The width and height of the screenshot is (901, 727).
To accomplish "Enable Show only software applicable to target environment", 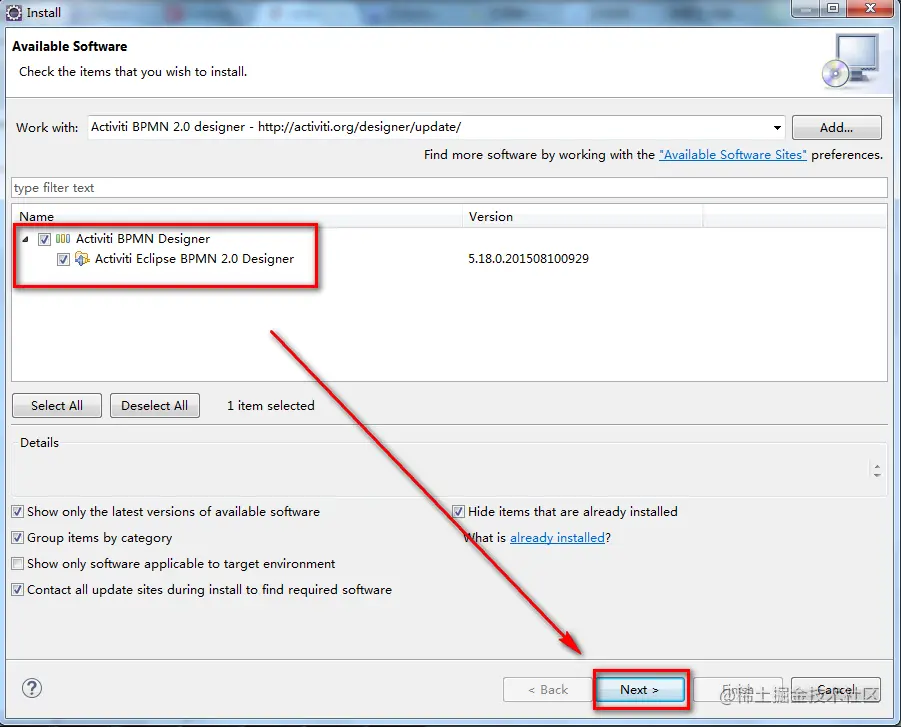I will [18, 563].
